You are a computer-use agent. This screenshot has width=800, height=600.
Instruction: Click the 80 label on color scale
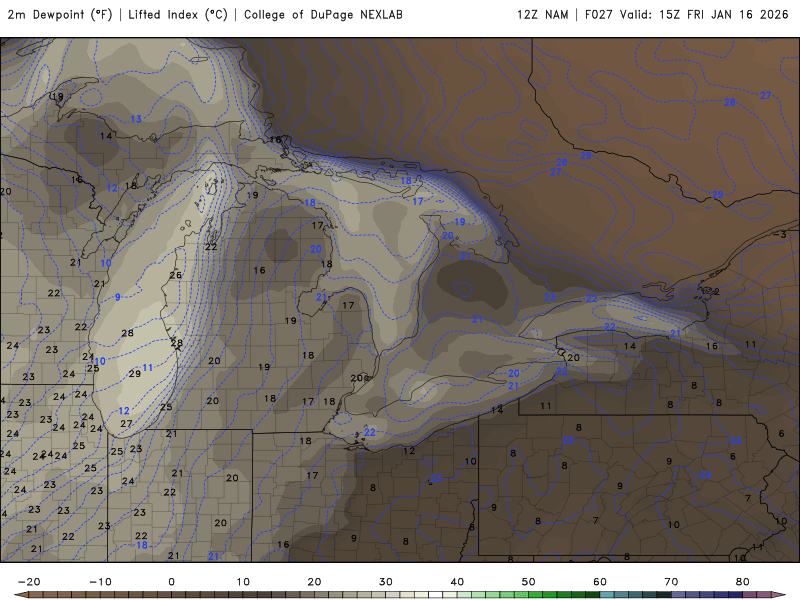click(x=743, y=582)
